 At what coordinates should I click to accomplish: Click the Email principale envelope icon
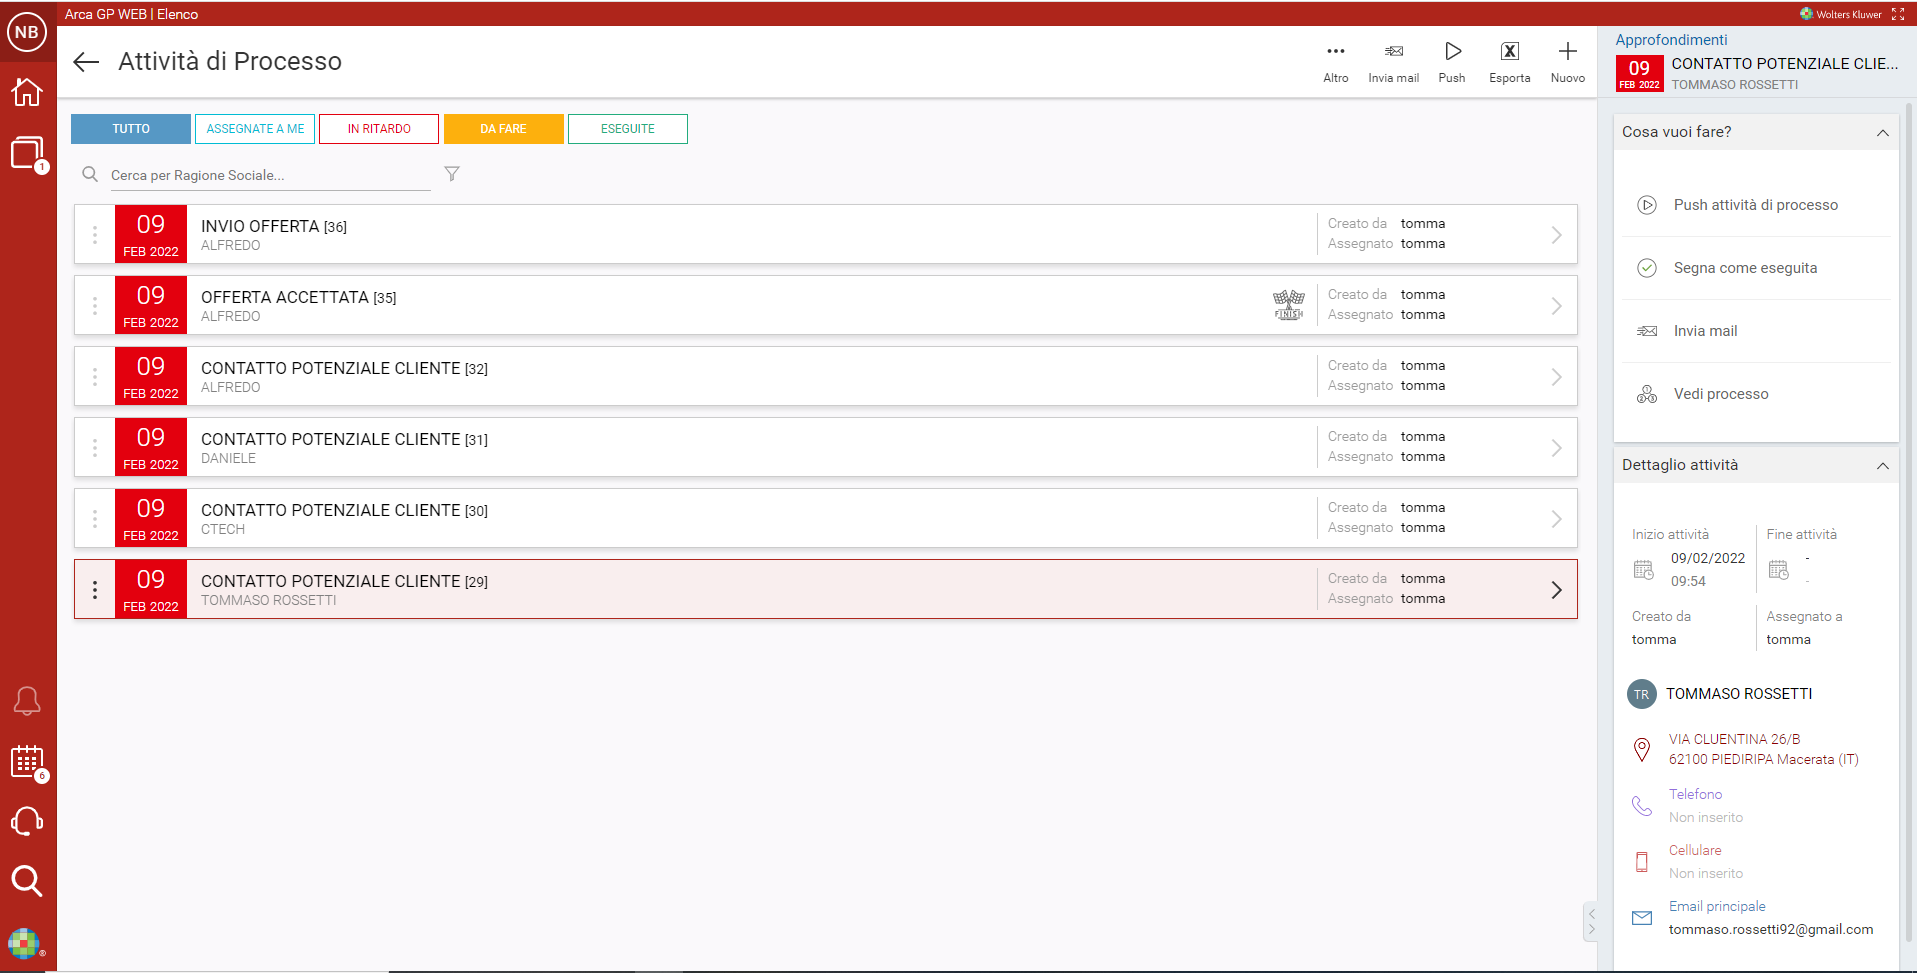1642,918
